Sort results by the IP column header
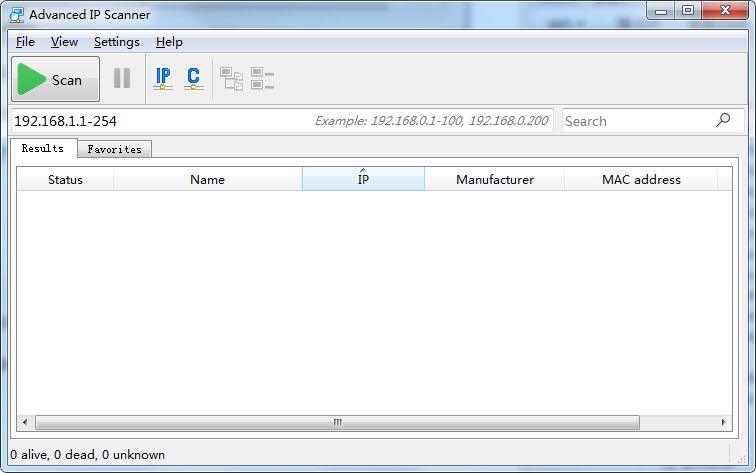Image resolution: width=756 pixels, height=473 pixels. [363, 179]
